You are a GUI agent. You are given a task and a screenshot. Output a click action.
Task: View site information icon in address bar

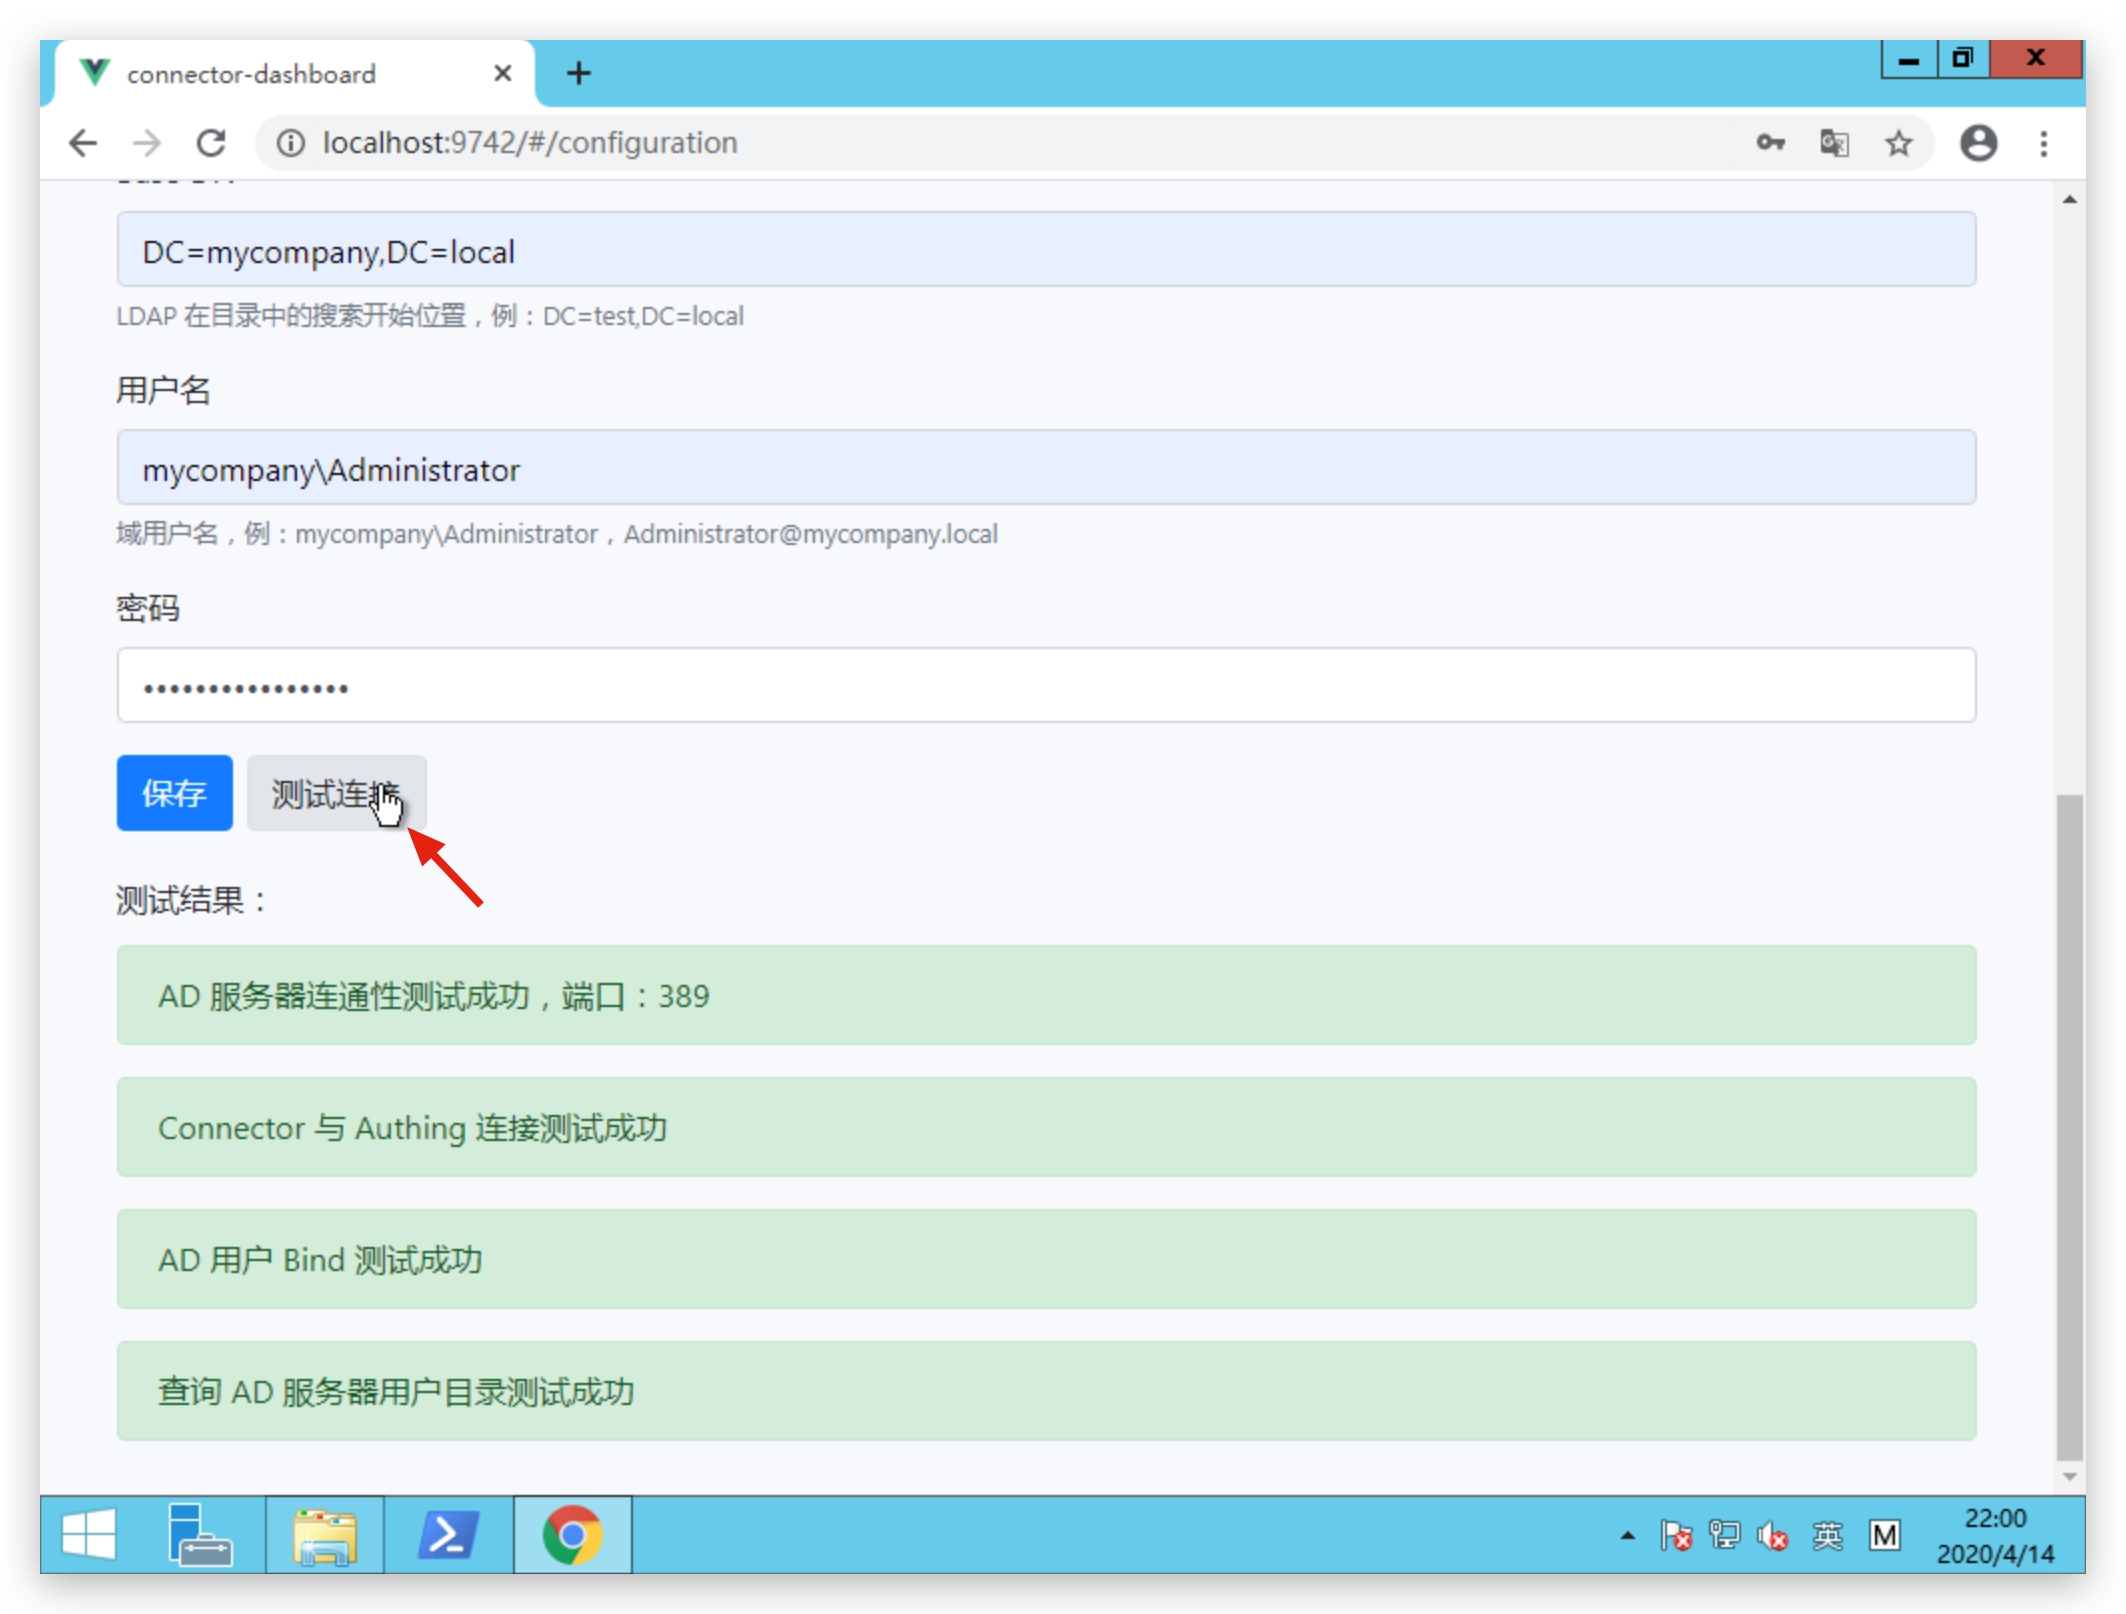290,143
